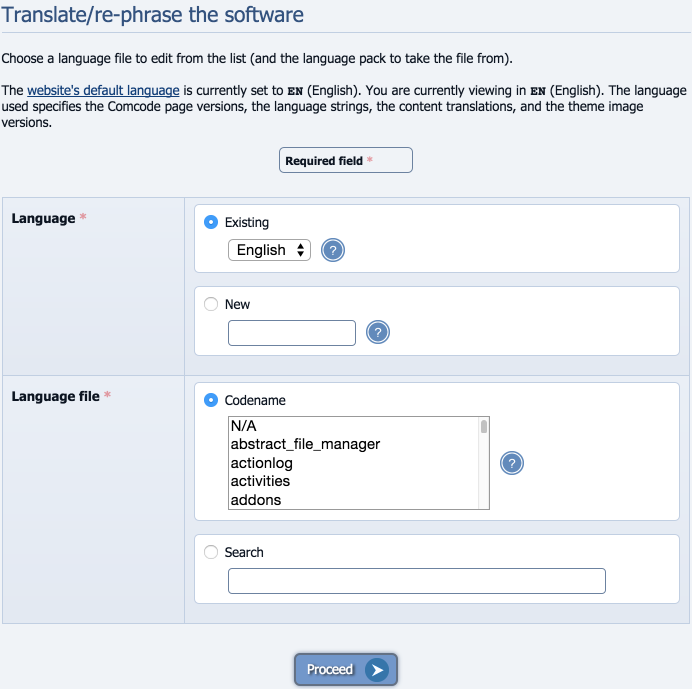Focus the Search language file input

[x=417, y=581]
